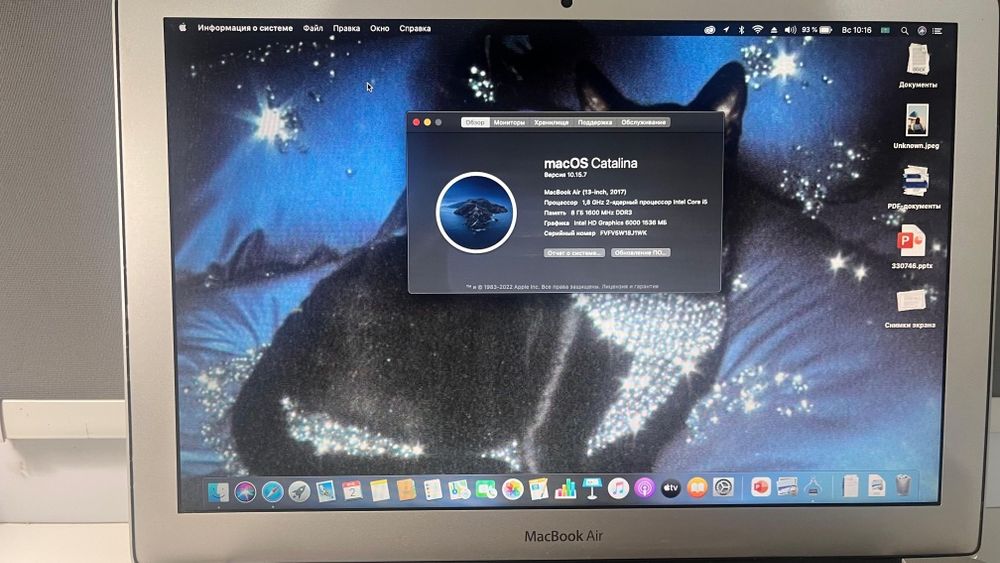
Task: Select Документы stack on desktop
Action: click(x=918, y=66)
